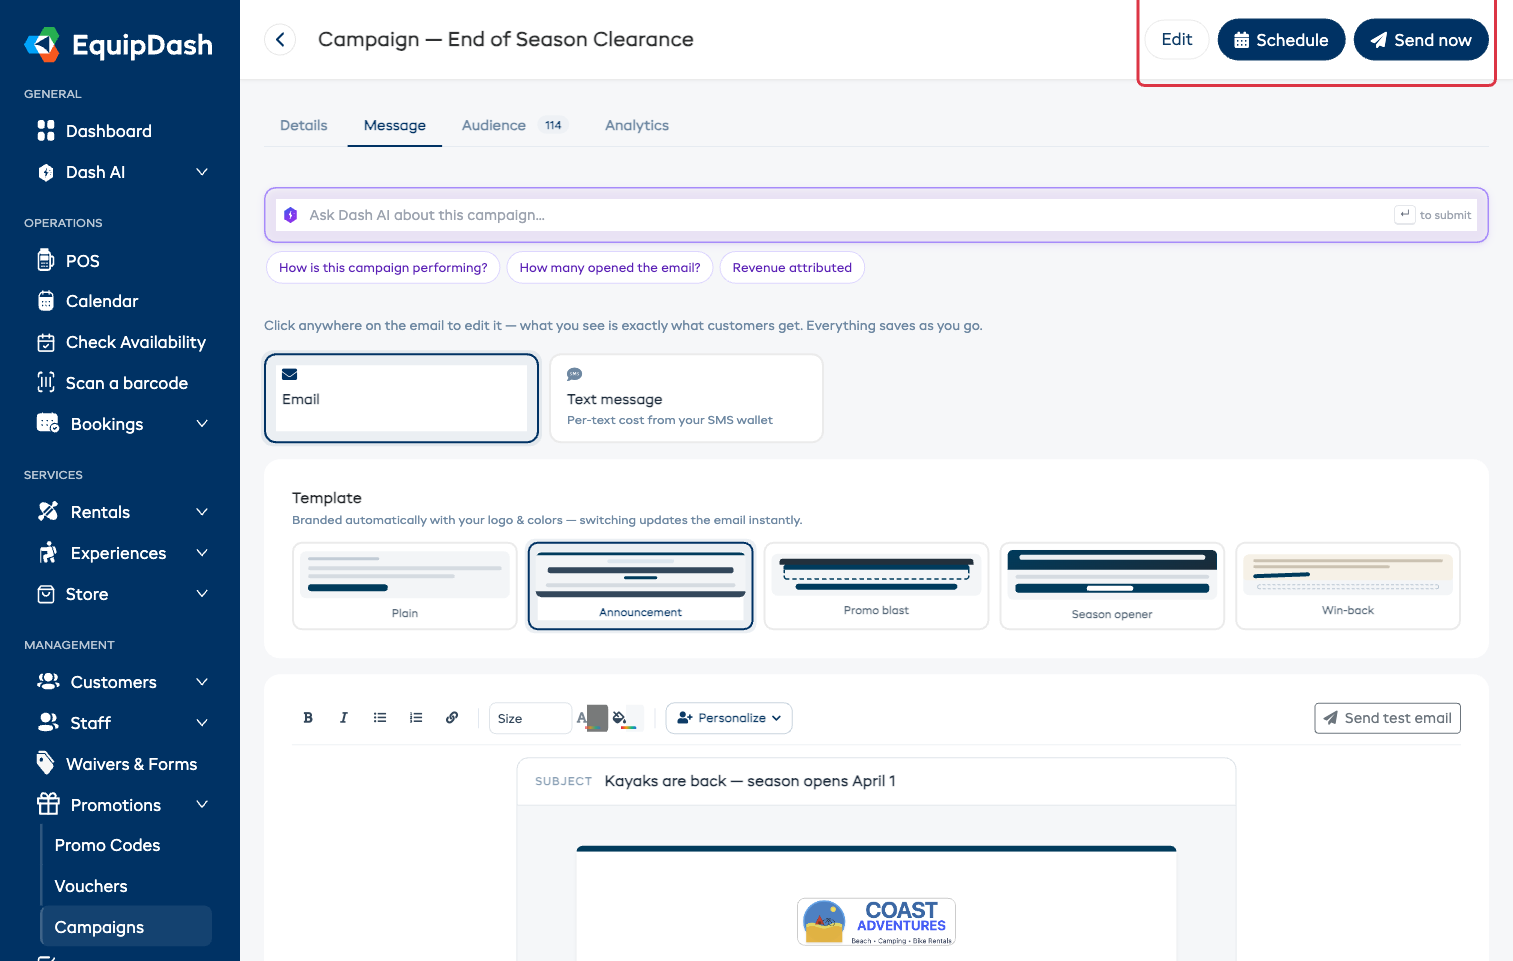Choose the Announcement template

641,586
